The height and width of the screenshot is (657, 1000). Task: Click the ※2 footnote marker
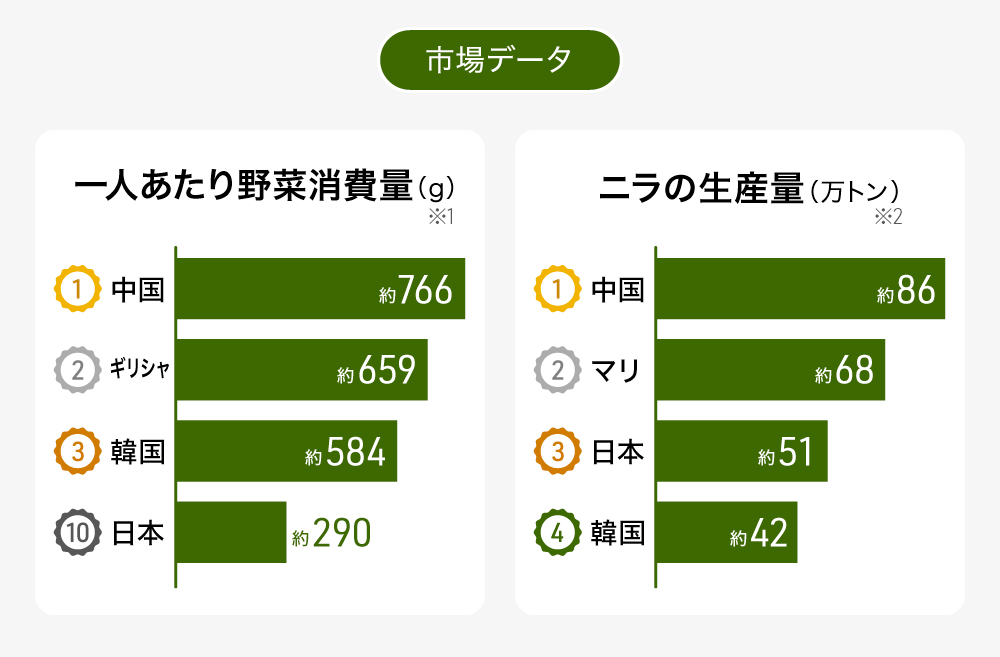point(889,217)
